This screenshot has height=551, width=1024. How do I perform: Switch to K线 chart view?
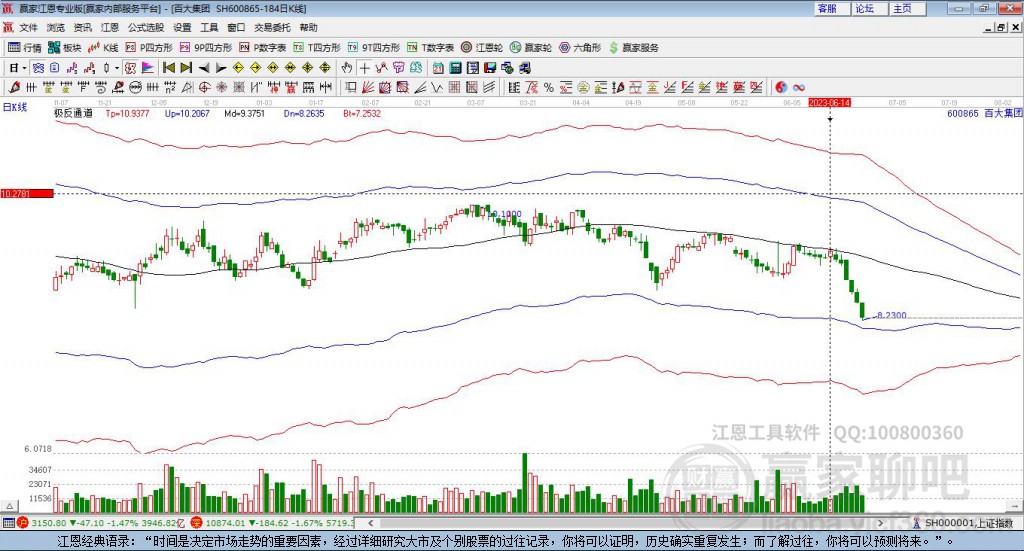103,47
